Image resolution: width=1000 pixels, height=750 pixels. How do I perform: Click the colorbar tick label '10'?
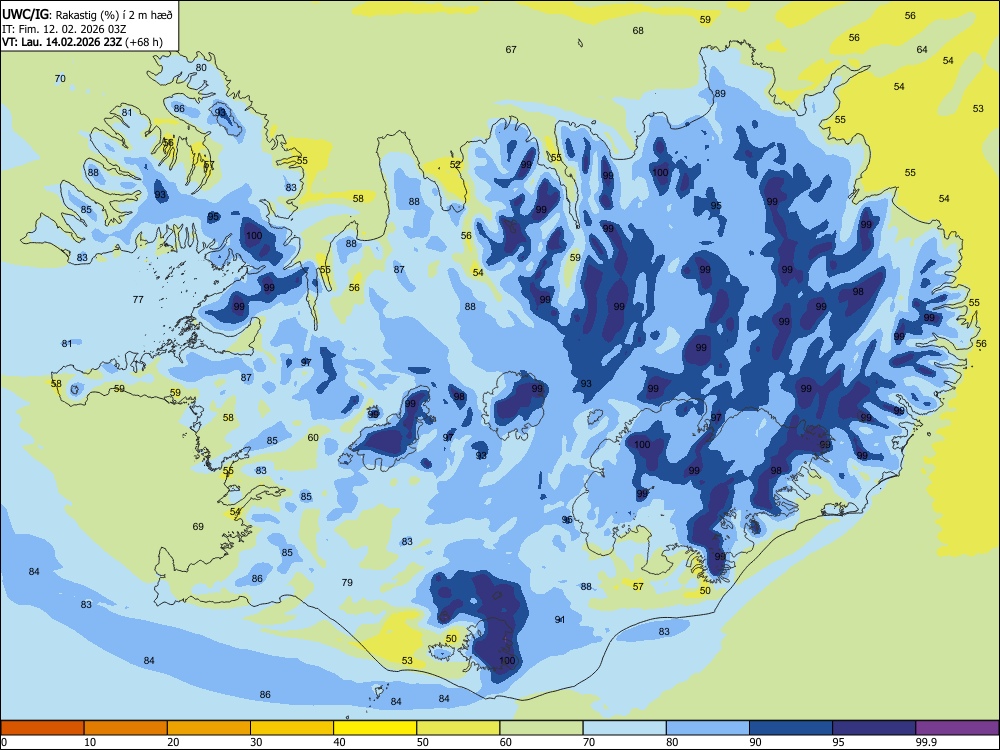(90, 742)
